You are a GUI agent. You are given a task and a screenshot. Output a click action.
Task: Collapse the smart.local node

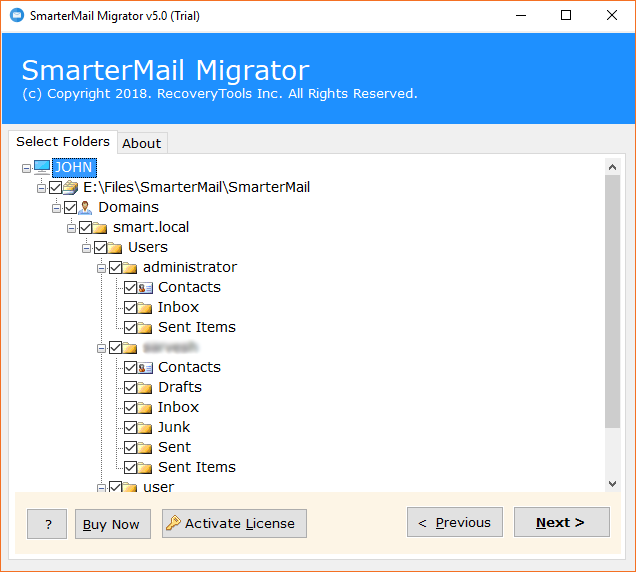pos(71,228)
